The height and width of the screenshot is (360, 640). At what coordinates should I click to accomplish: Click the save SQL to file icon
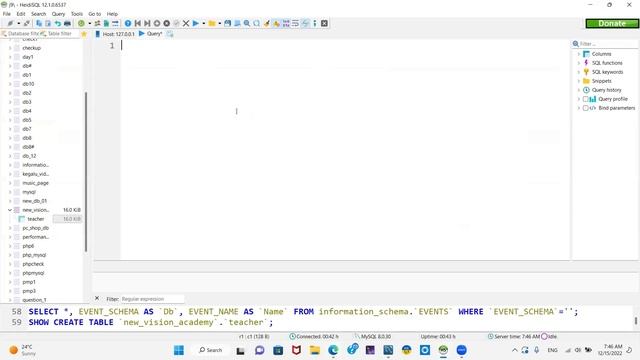coord(227,23)
